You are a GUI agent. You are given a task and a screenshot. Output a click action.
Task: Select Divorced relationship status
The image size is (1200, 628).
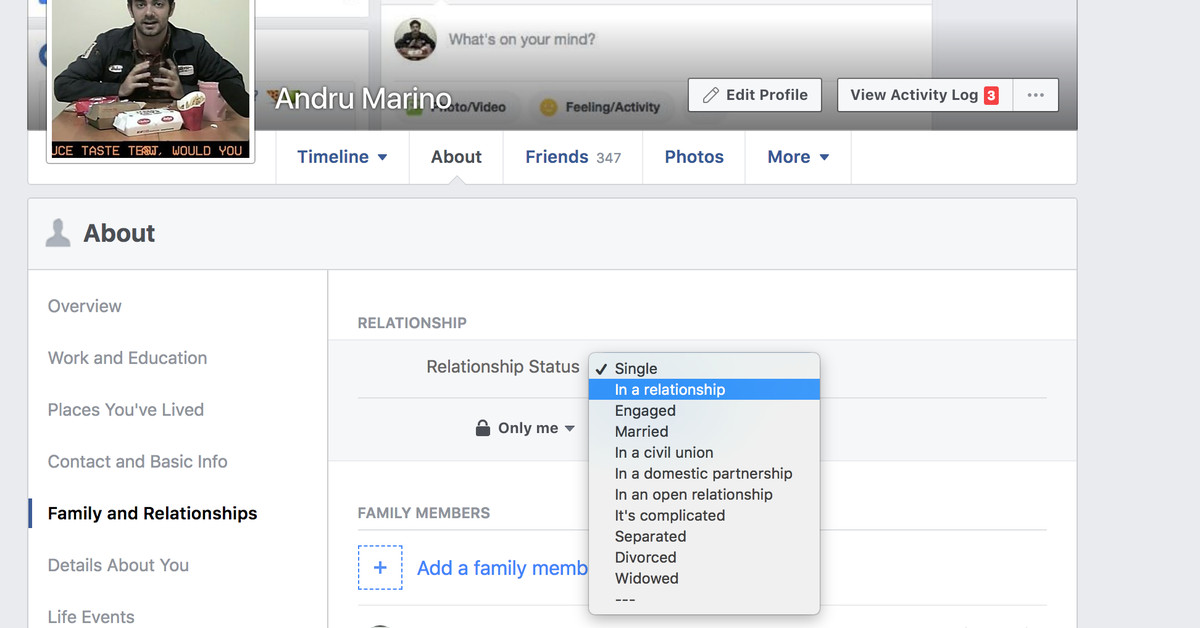[704, 558]
